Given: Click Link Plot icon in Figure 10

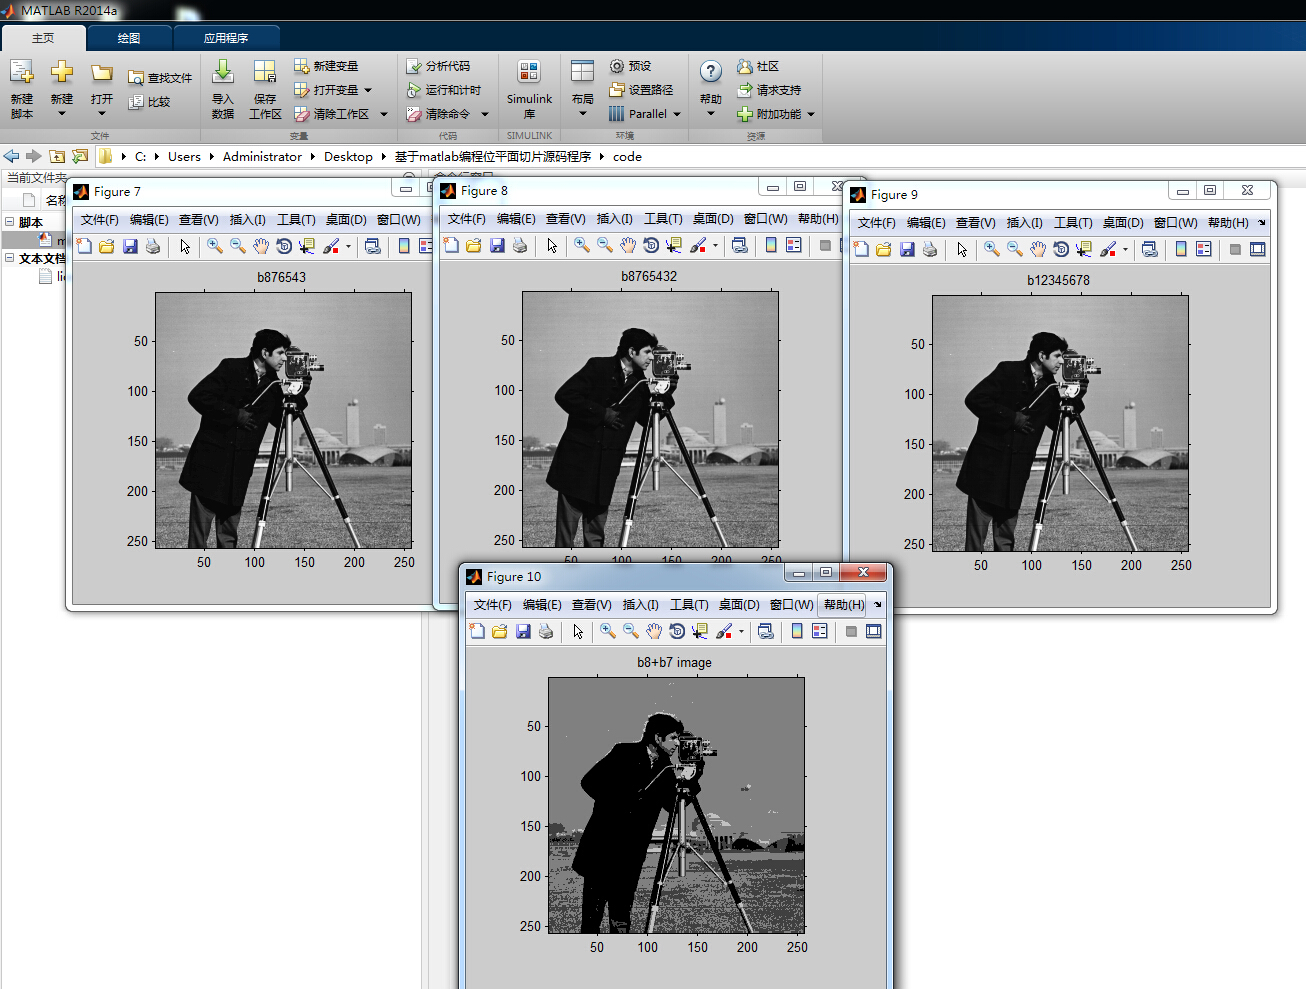Looking at the screenshot, I should pyautogui.click(x=766, y=631).
